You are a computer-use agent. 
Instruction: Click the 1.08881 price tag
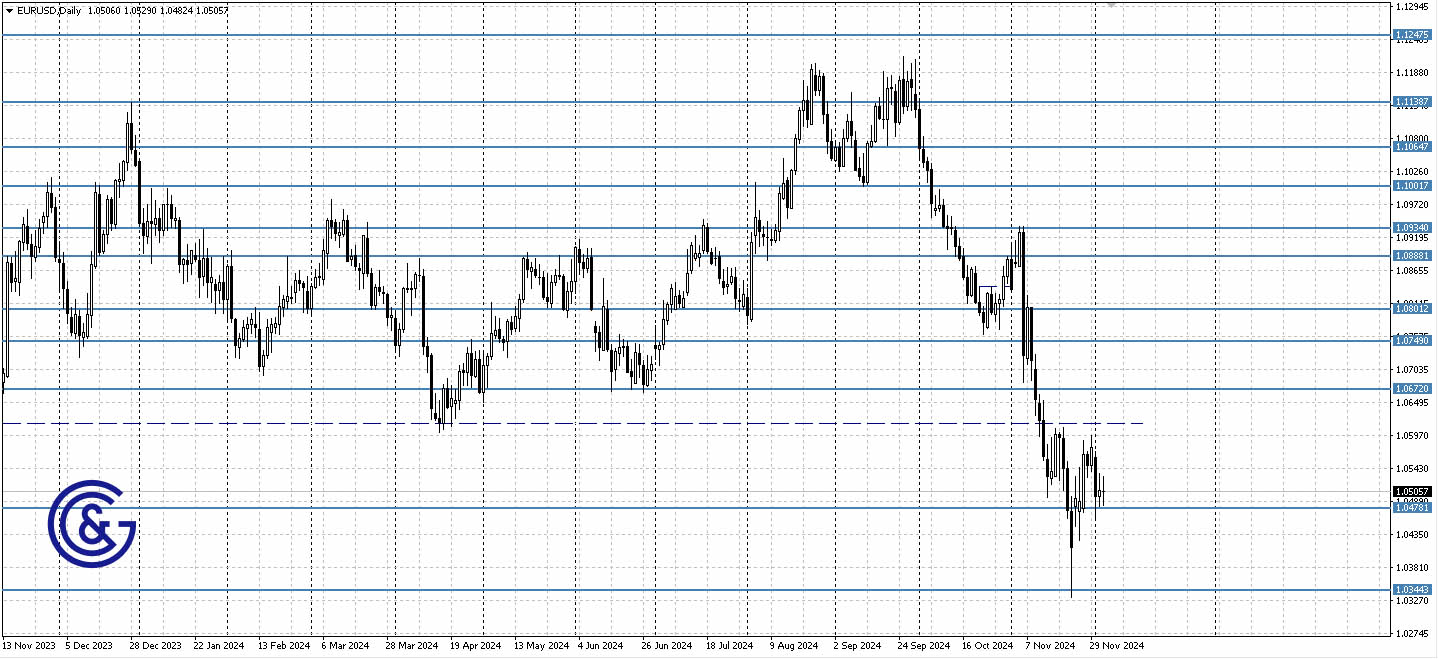[x=1412, y=256]
